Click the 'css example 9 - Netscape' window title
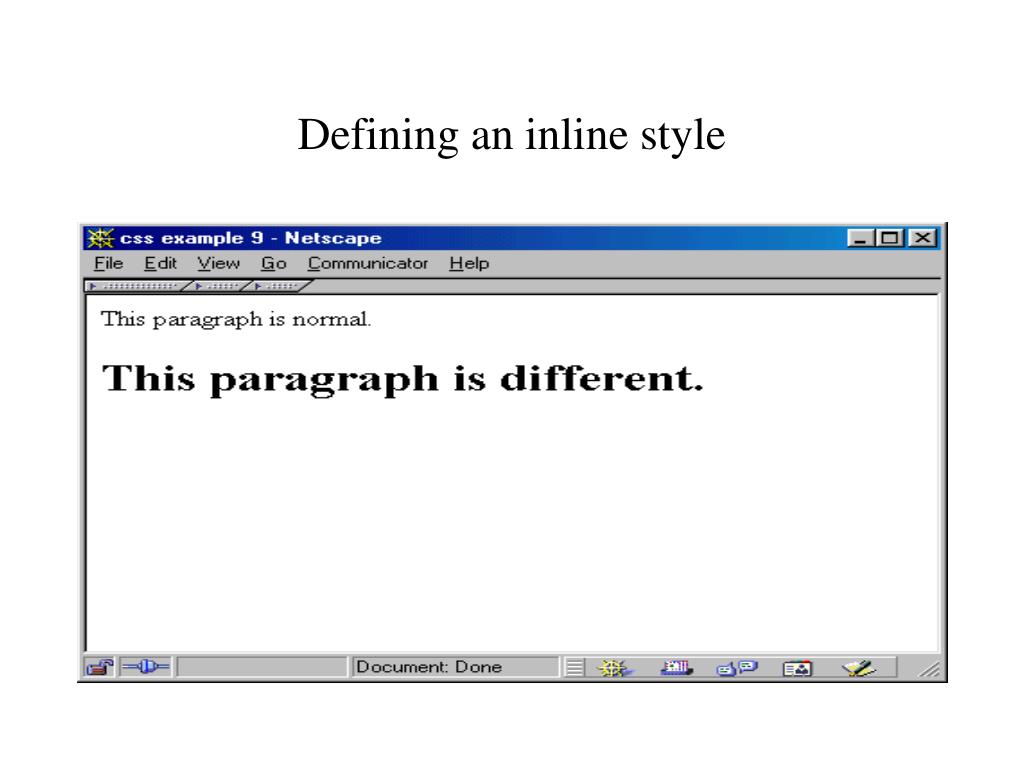The height and width of the screenshot is (768, 1024). (x=251, y=238)
